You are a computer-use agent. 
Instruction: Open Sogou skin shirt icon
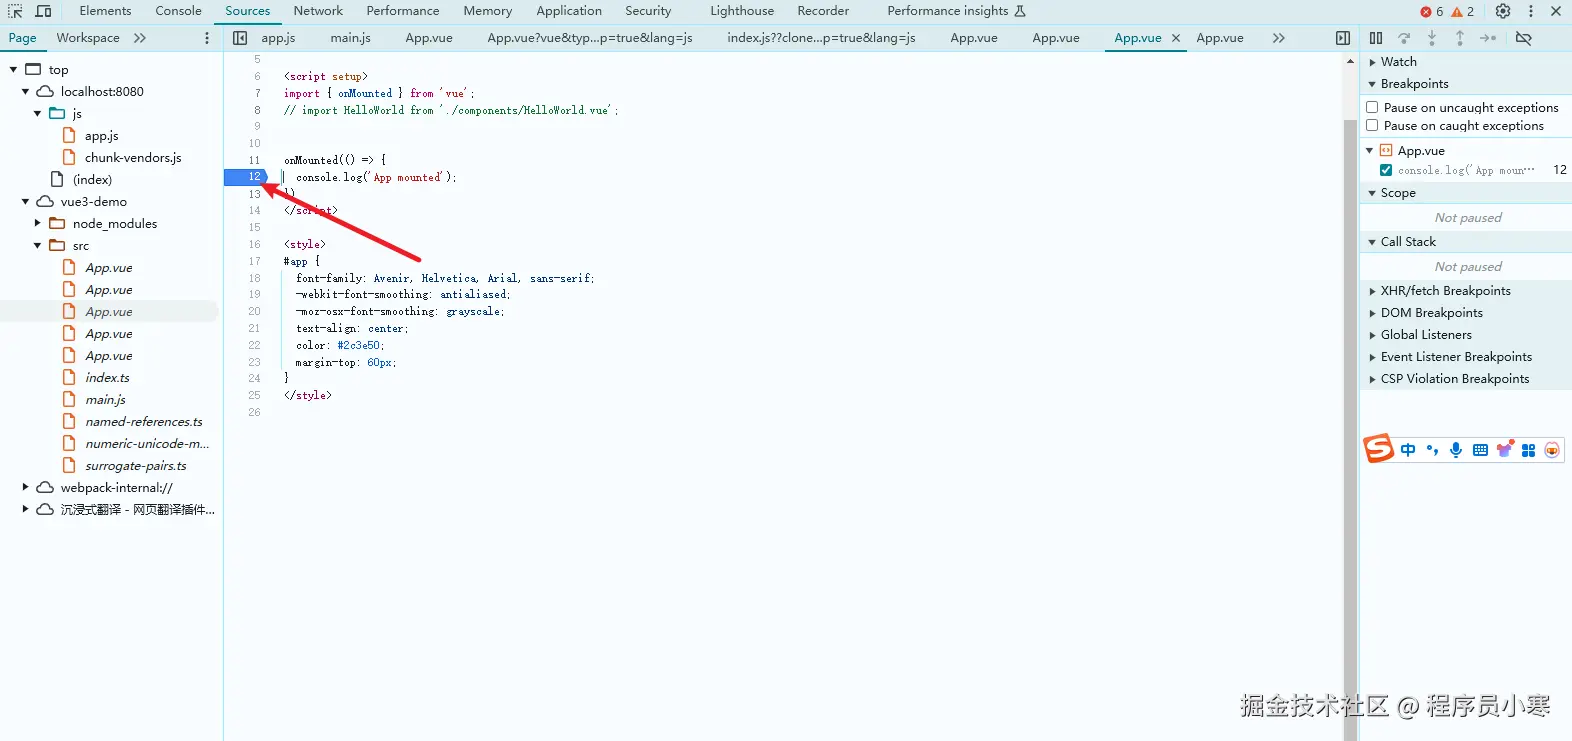coord(1504,449)
